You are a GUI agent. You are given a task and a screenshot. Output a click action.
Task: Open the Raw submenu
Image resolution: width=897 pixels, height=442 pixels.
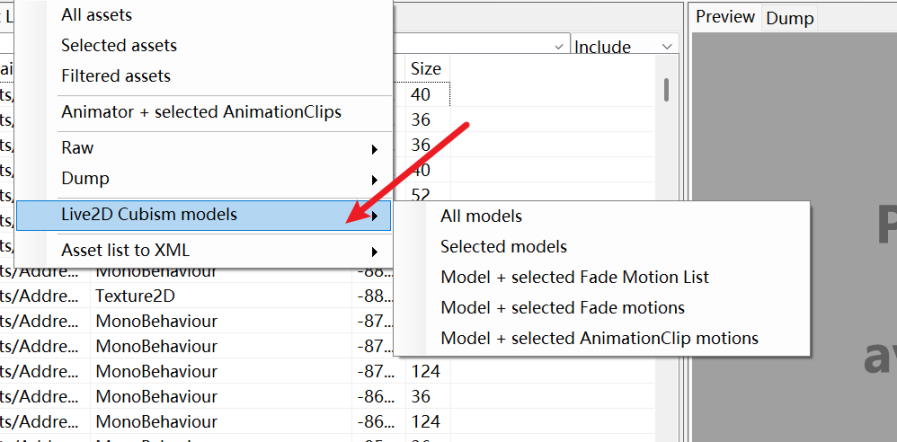coord(203,148)
